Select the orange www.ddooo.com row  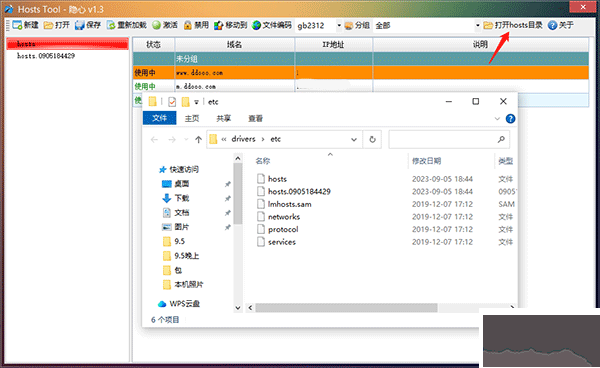[360, 73]
